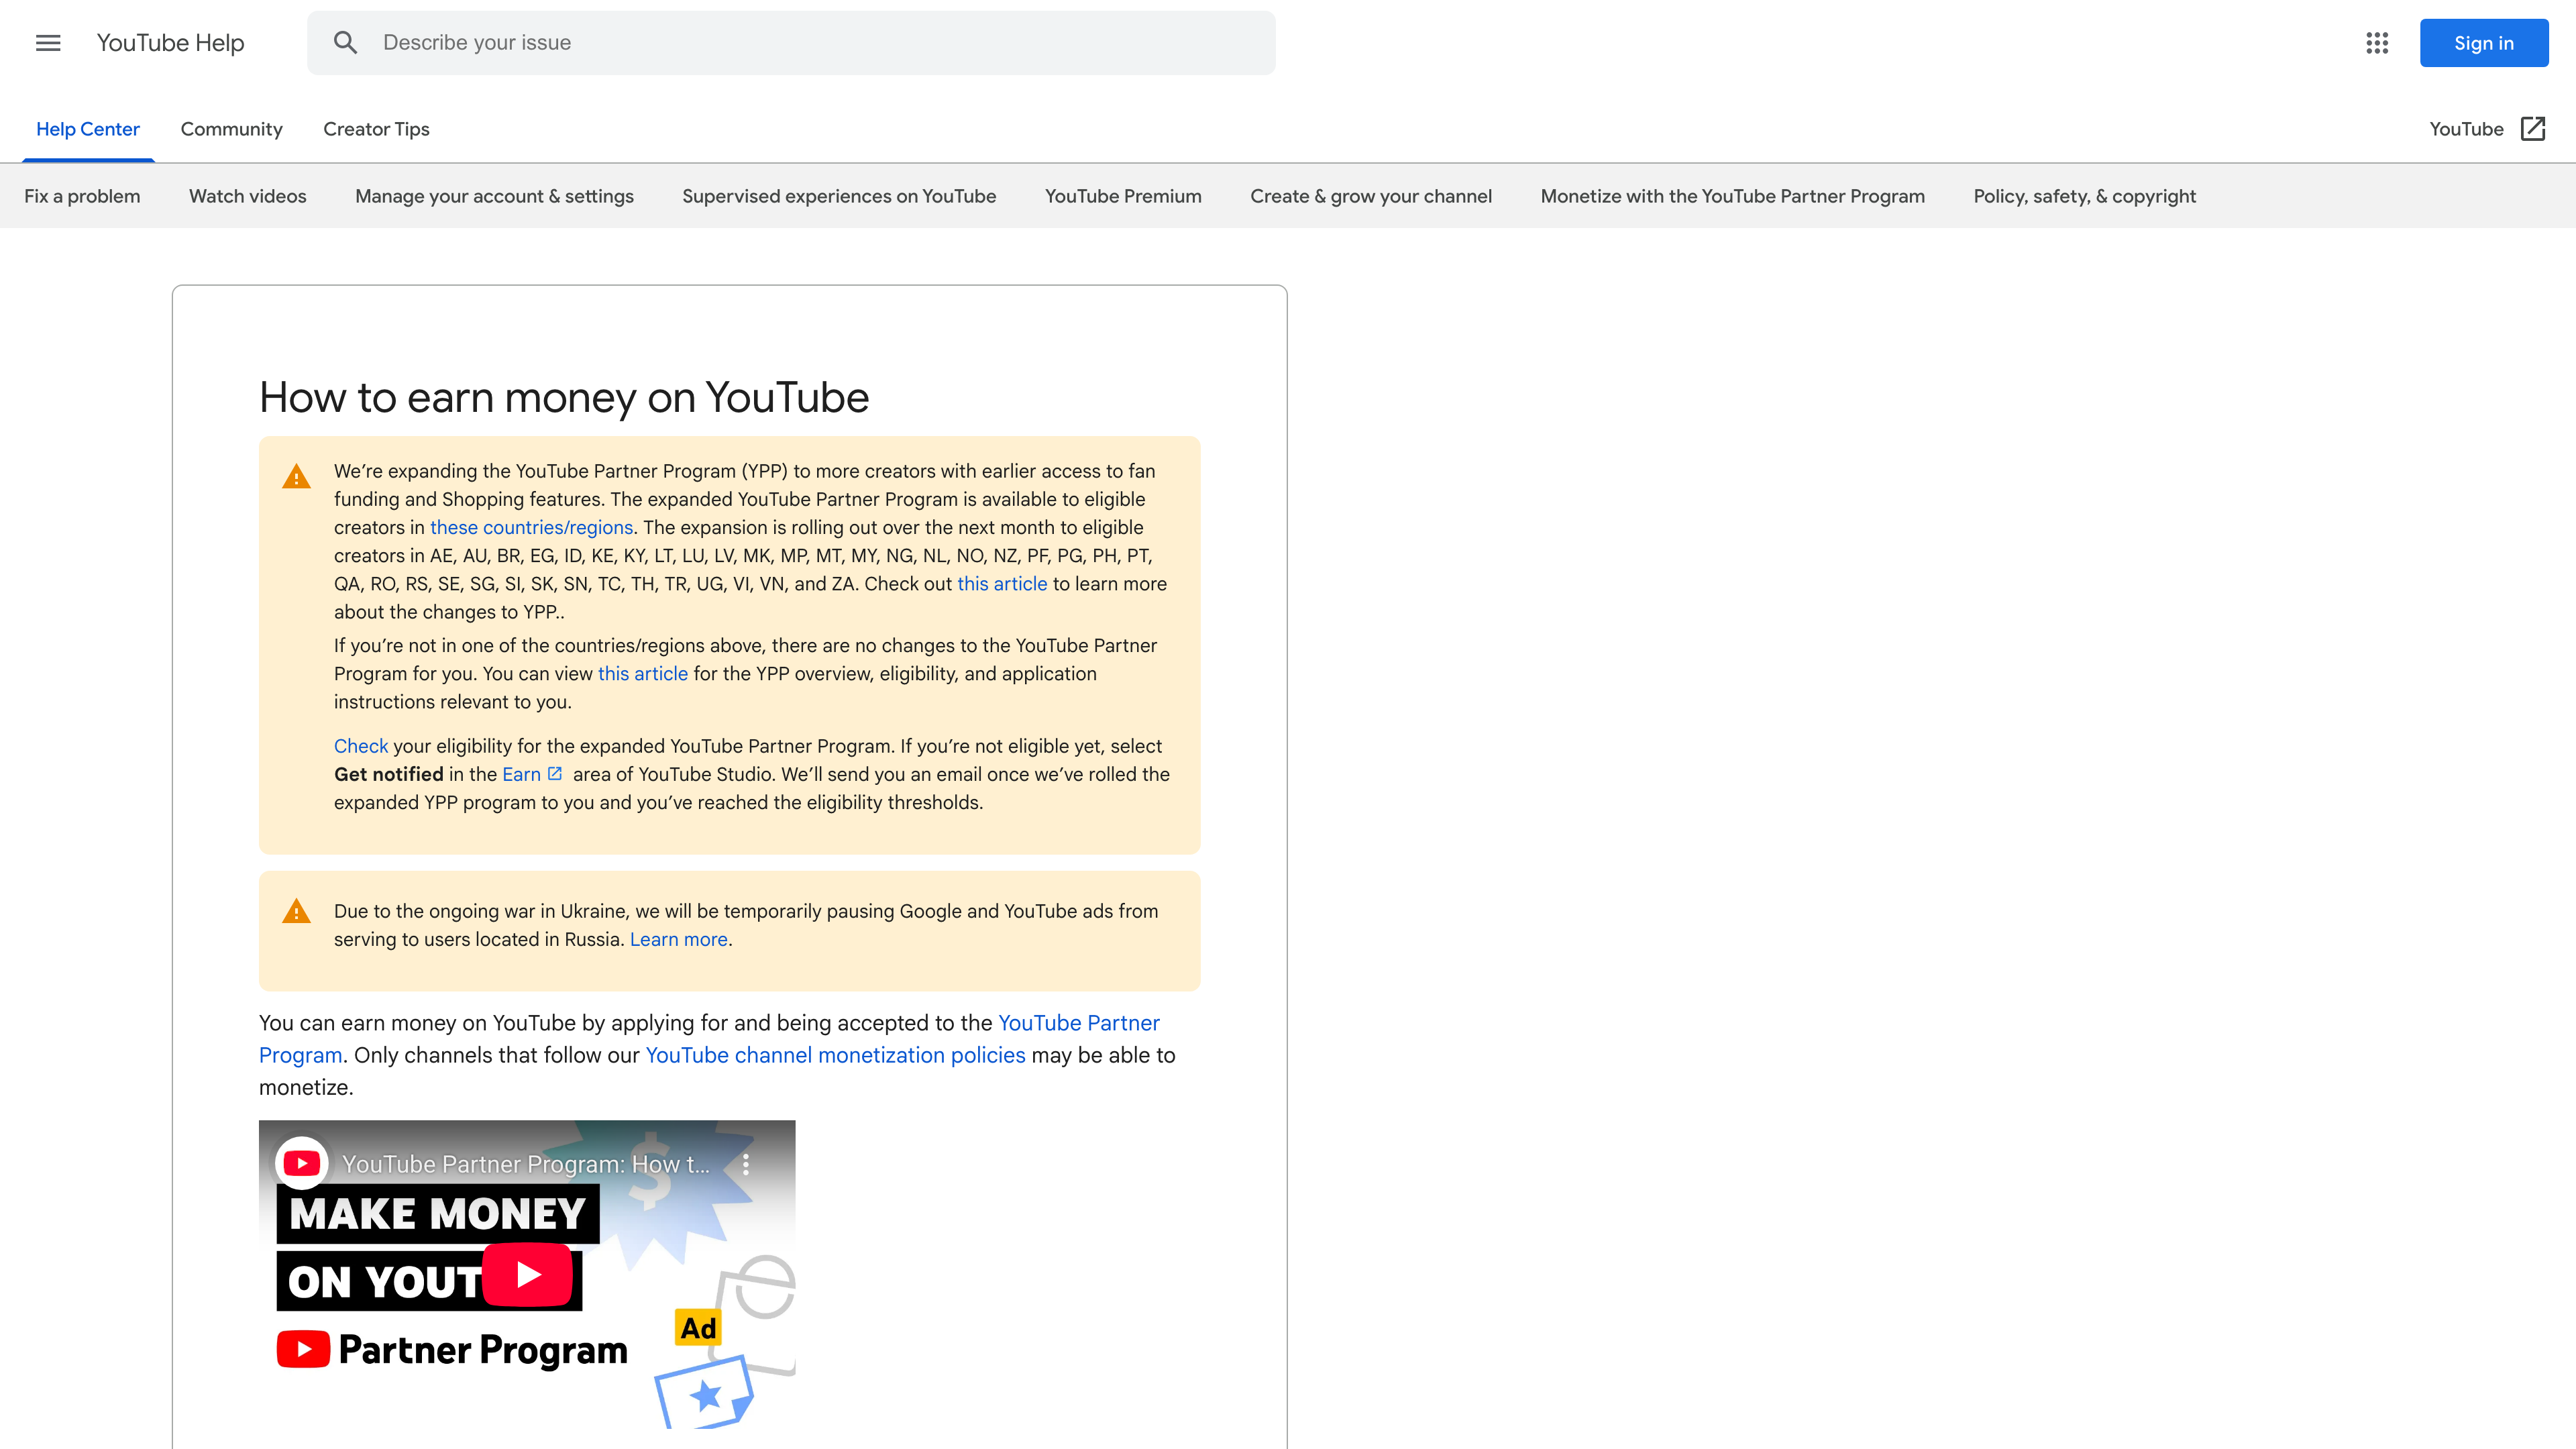2576x1449 pixels.
Task: Switch to the Community tab
Action: click(x=231, y=129)
